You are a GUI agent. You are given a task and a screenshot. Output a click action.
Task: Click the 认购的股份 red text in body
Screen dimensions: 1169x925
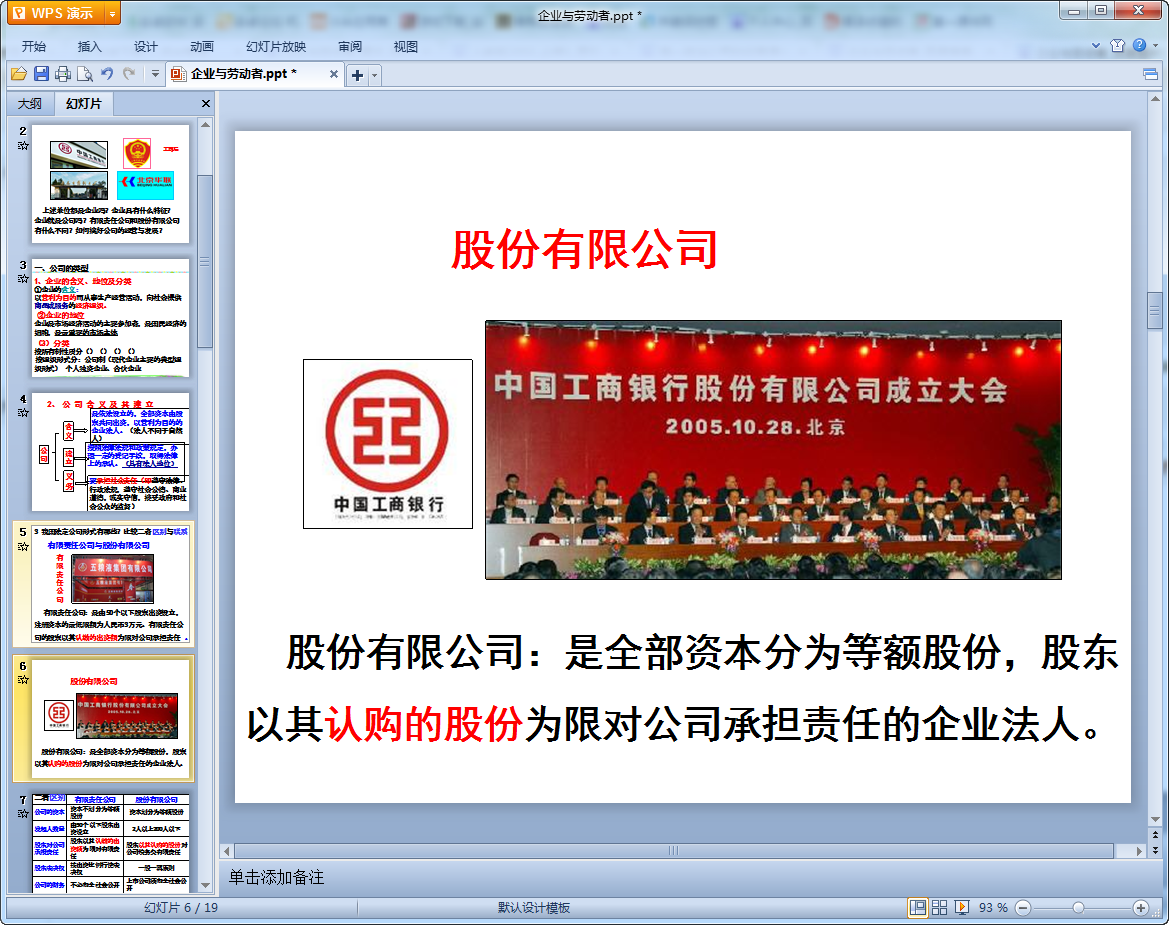[x=423, y=724]
